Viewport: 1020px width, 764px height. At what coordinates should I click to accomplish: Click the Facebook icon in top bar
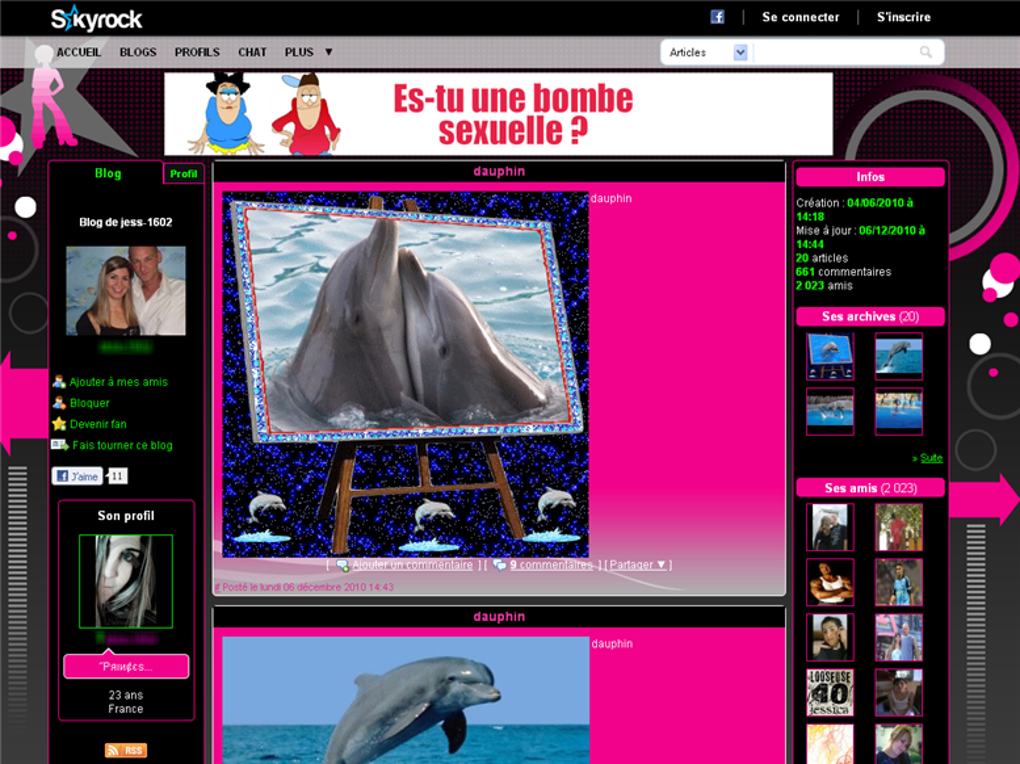pyautogui.click(x=717, y=17)
